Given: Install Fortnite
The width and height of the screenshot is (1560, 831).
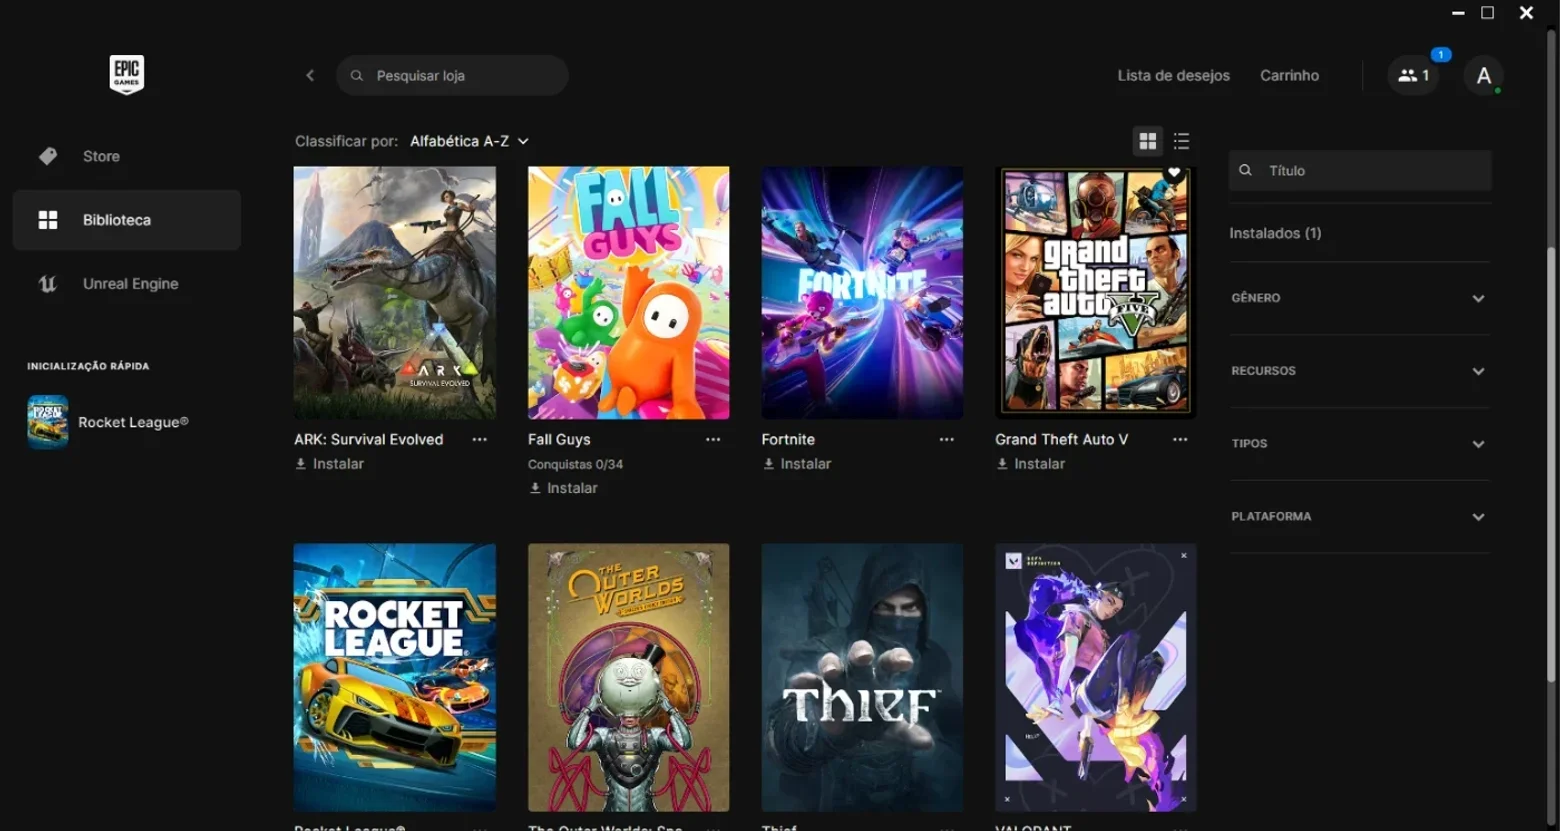Looking at the screenshot, I should [x=797, y=464].
